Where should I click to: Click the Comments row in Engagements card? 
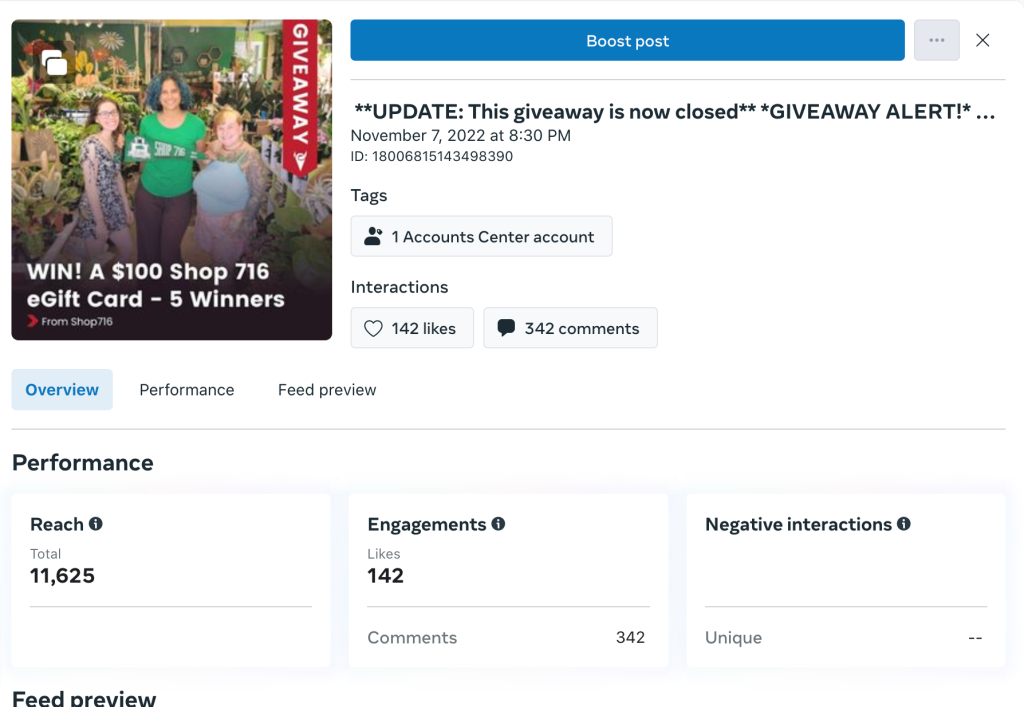pyautogui.click(x=506, y=637)
